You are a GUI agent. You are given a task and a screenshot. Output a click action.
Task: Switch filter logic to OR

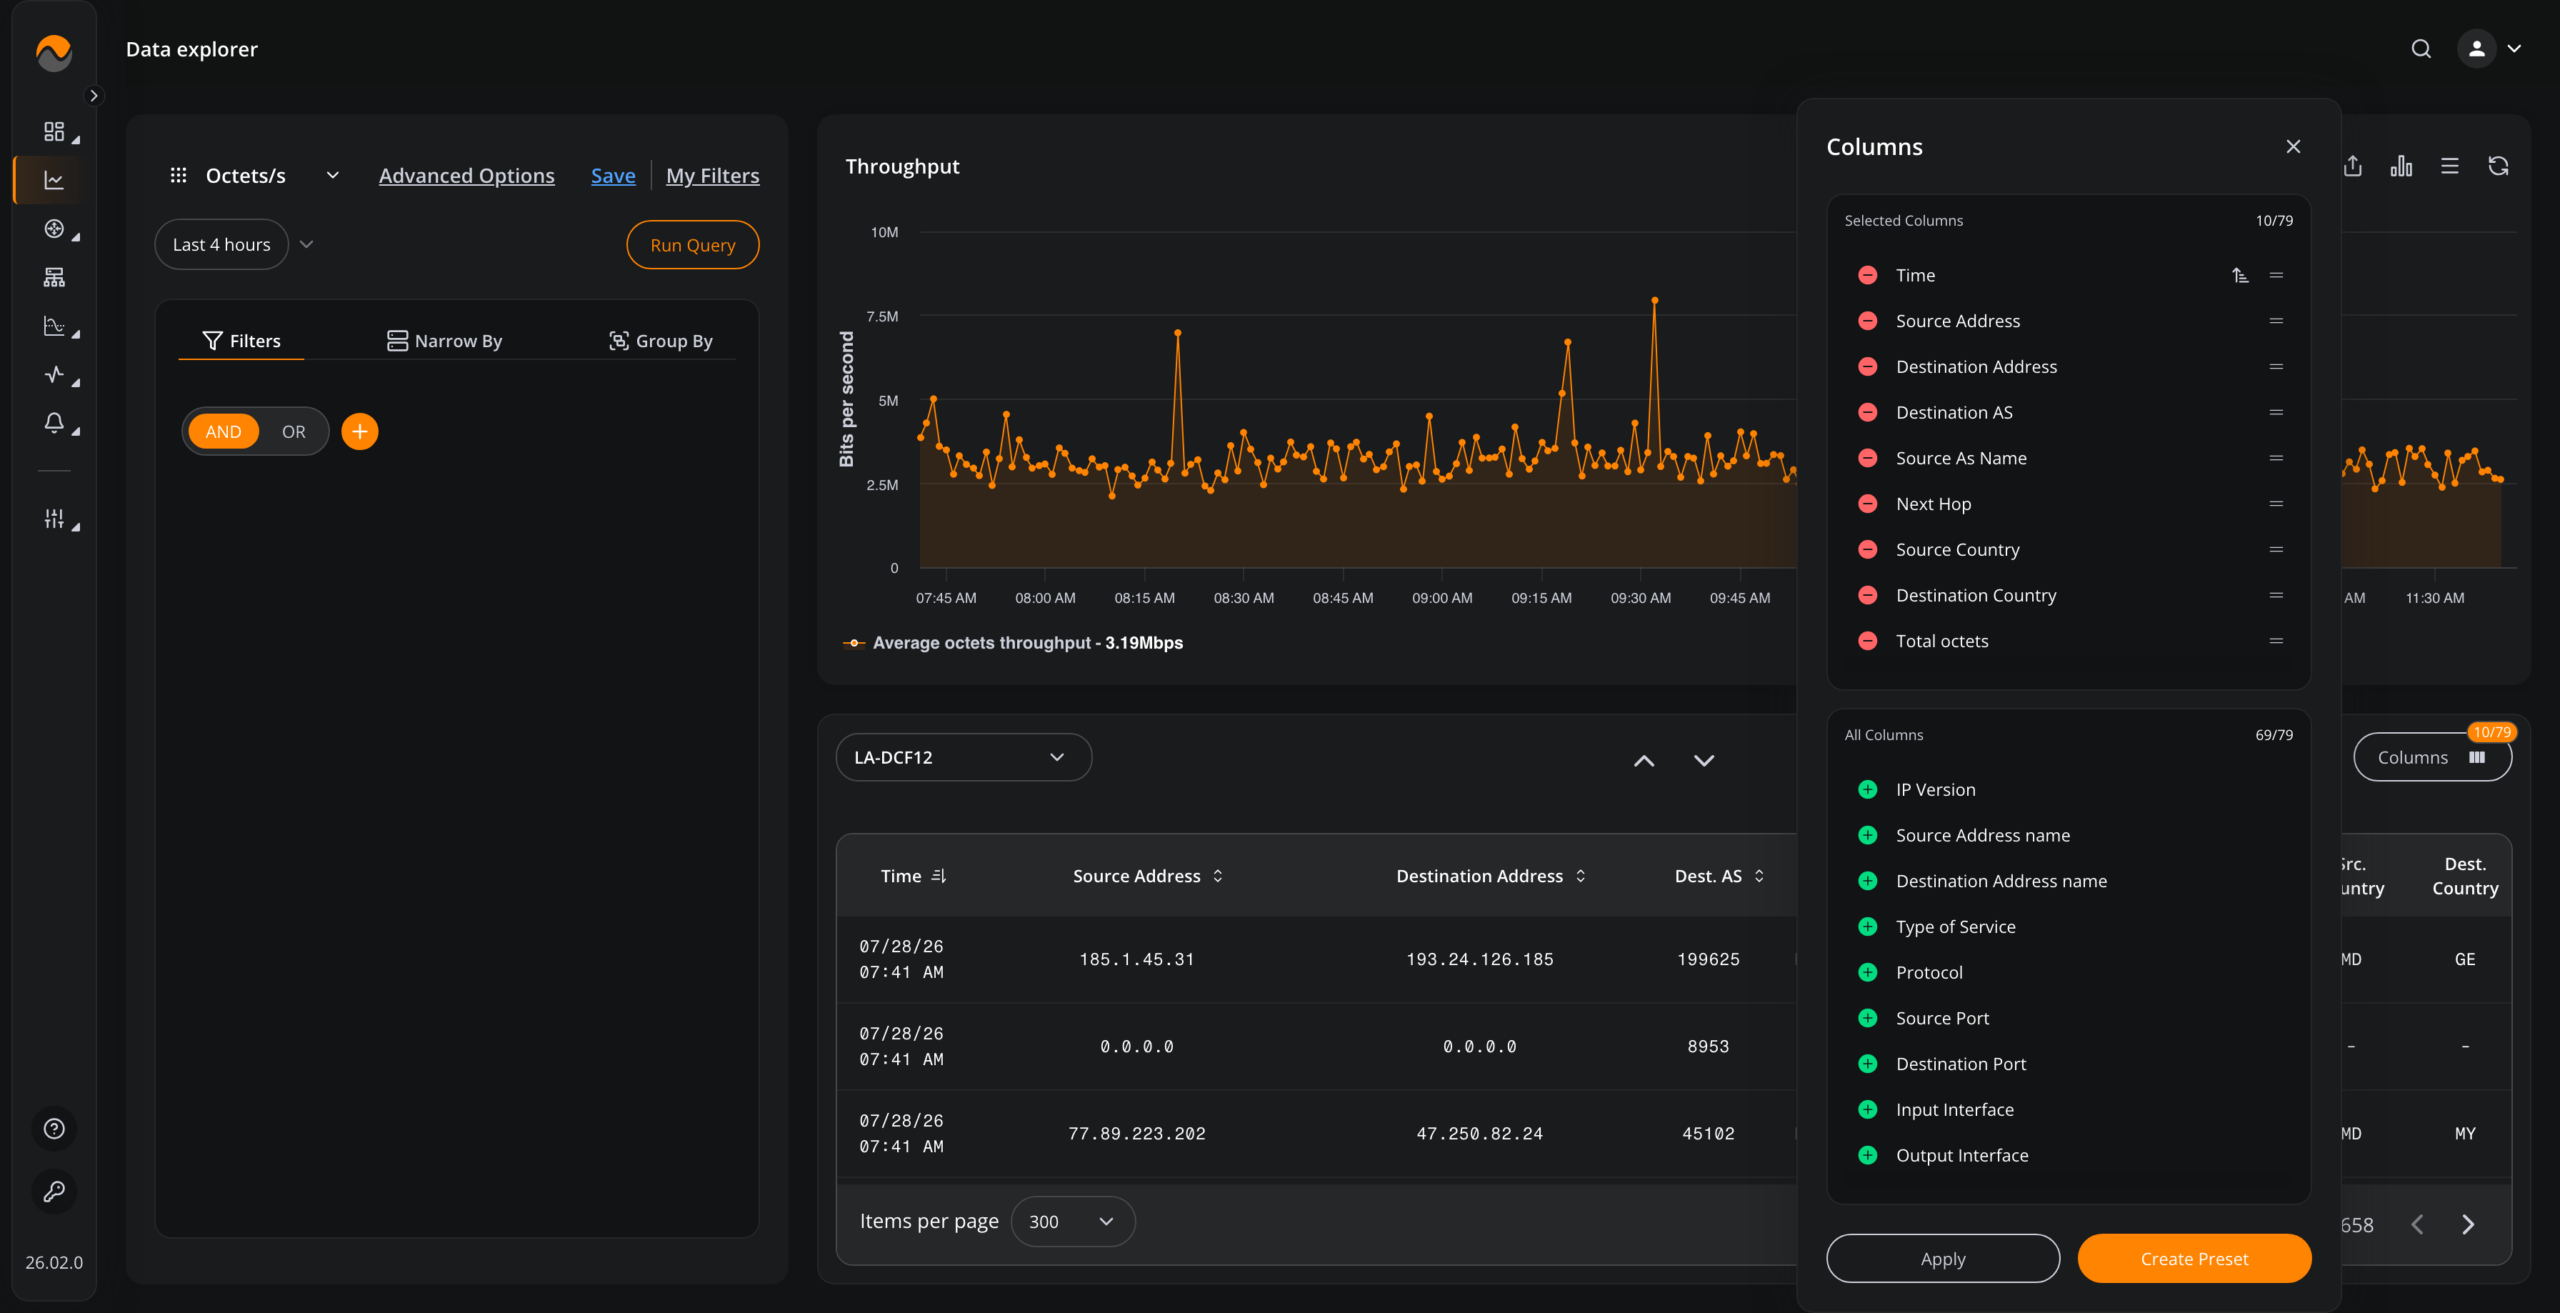pyautogui.click(x=293, y=431)
